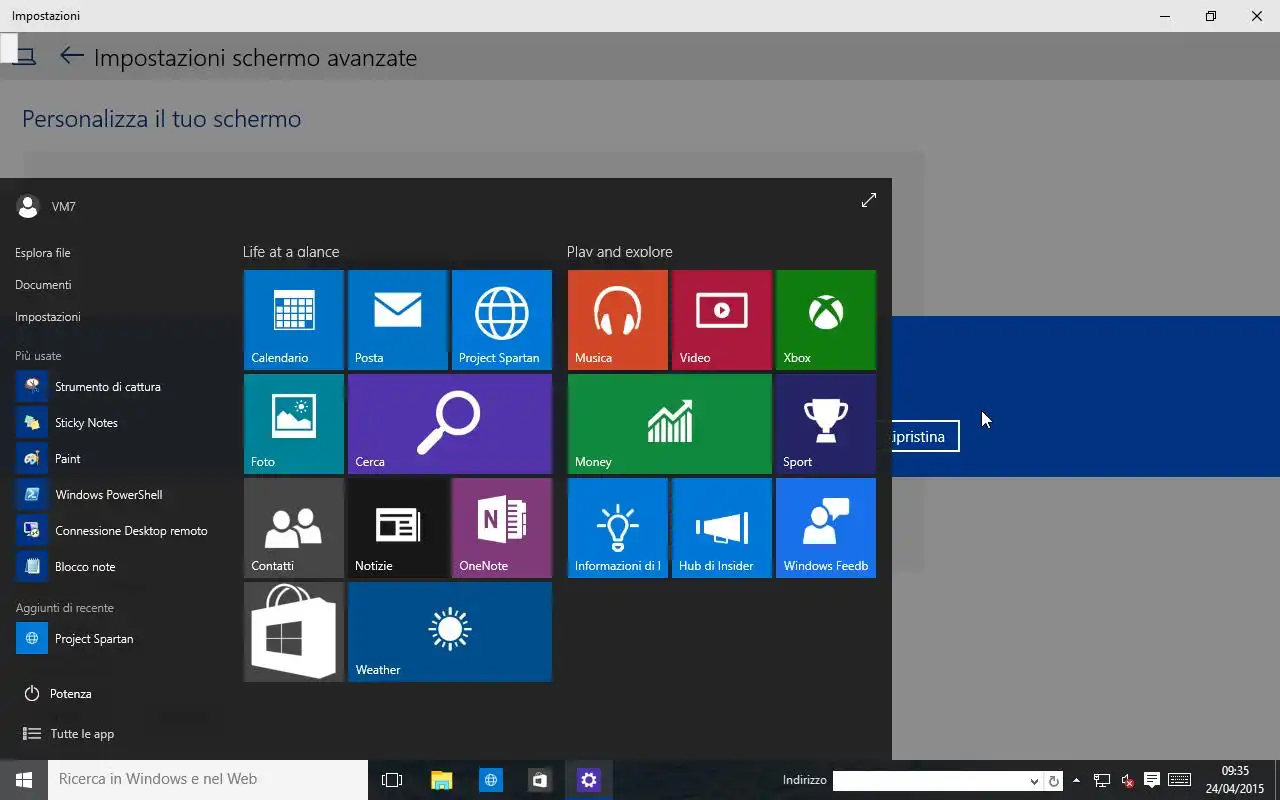
Task: Open the touch keyboard icon
Action: (1179, 780)
